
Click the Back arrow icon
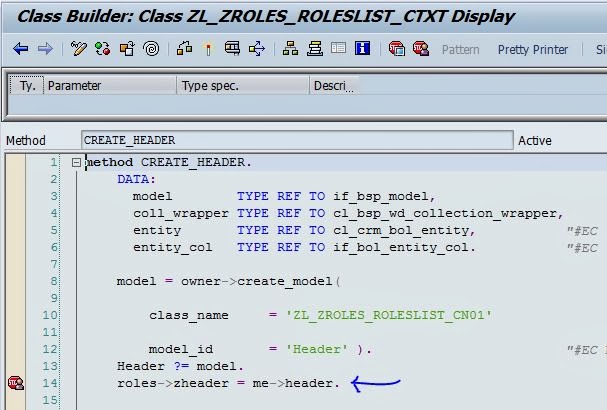(21, 49)
